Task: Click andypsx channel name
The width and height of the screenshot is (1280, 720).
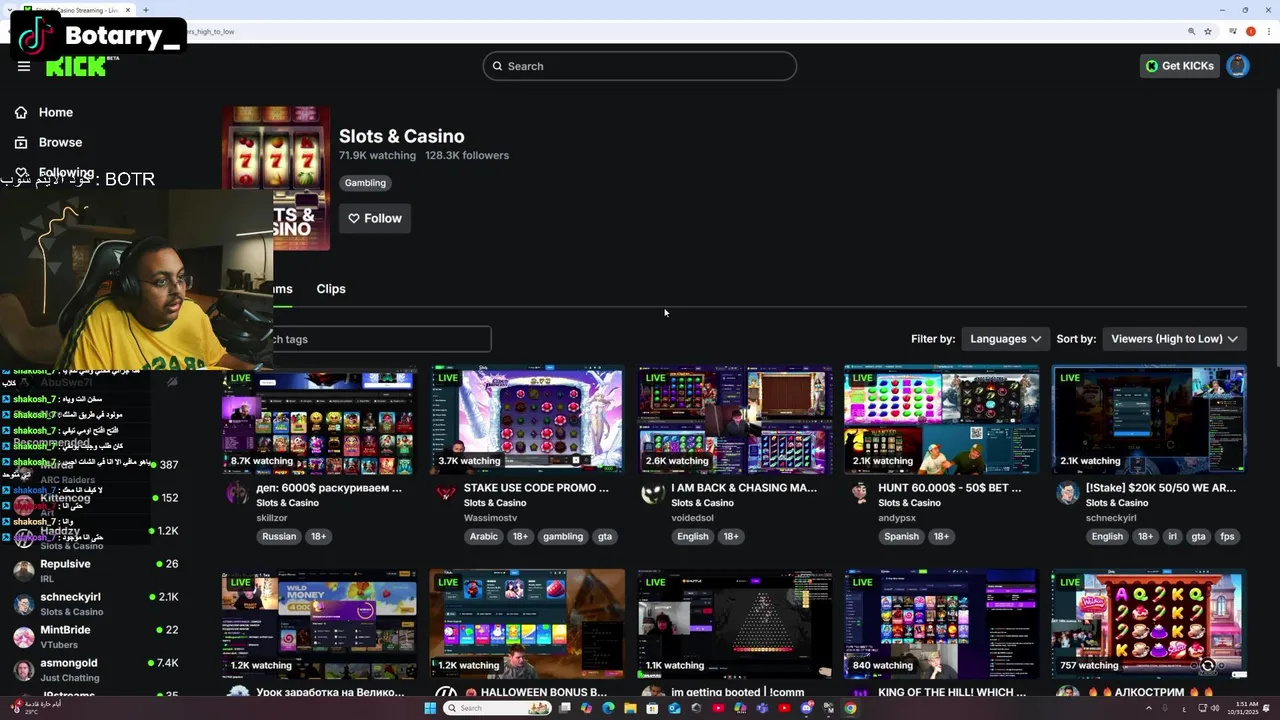Action: pyautogui.click(x=897, y=518)
